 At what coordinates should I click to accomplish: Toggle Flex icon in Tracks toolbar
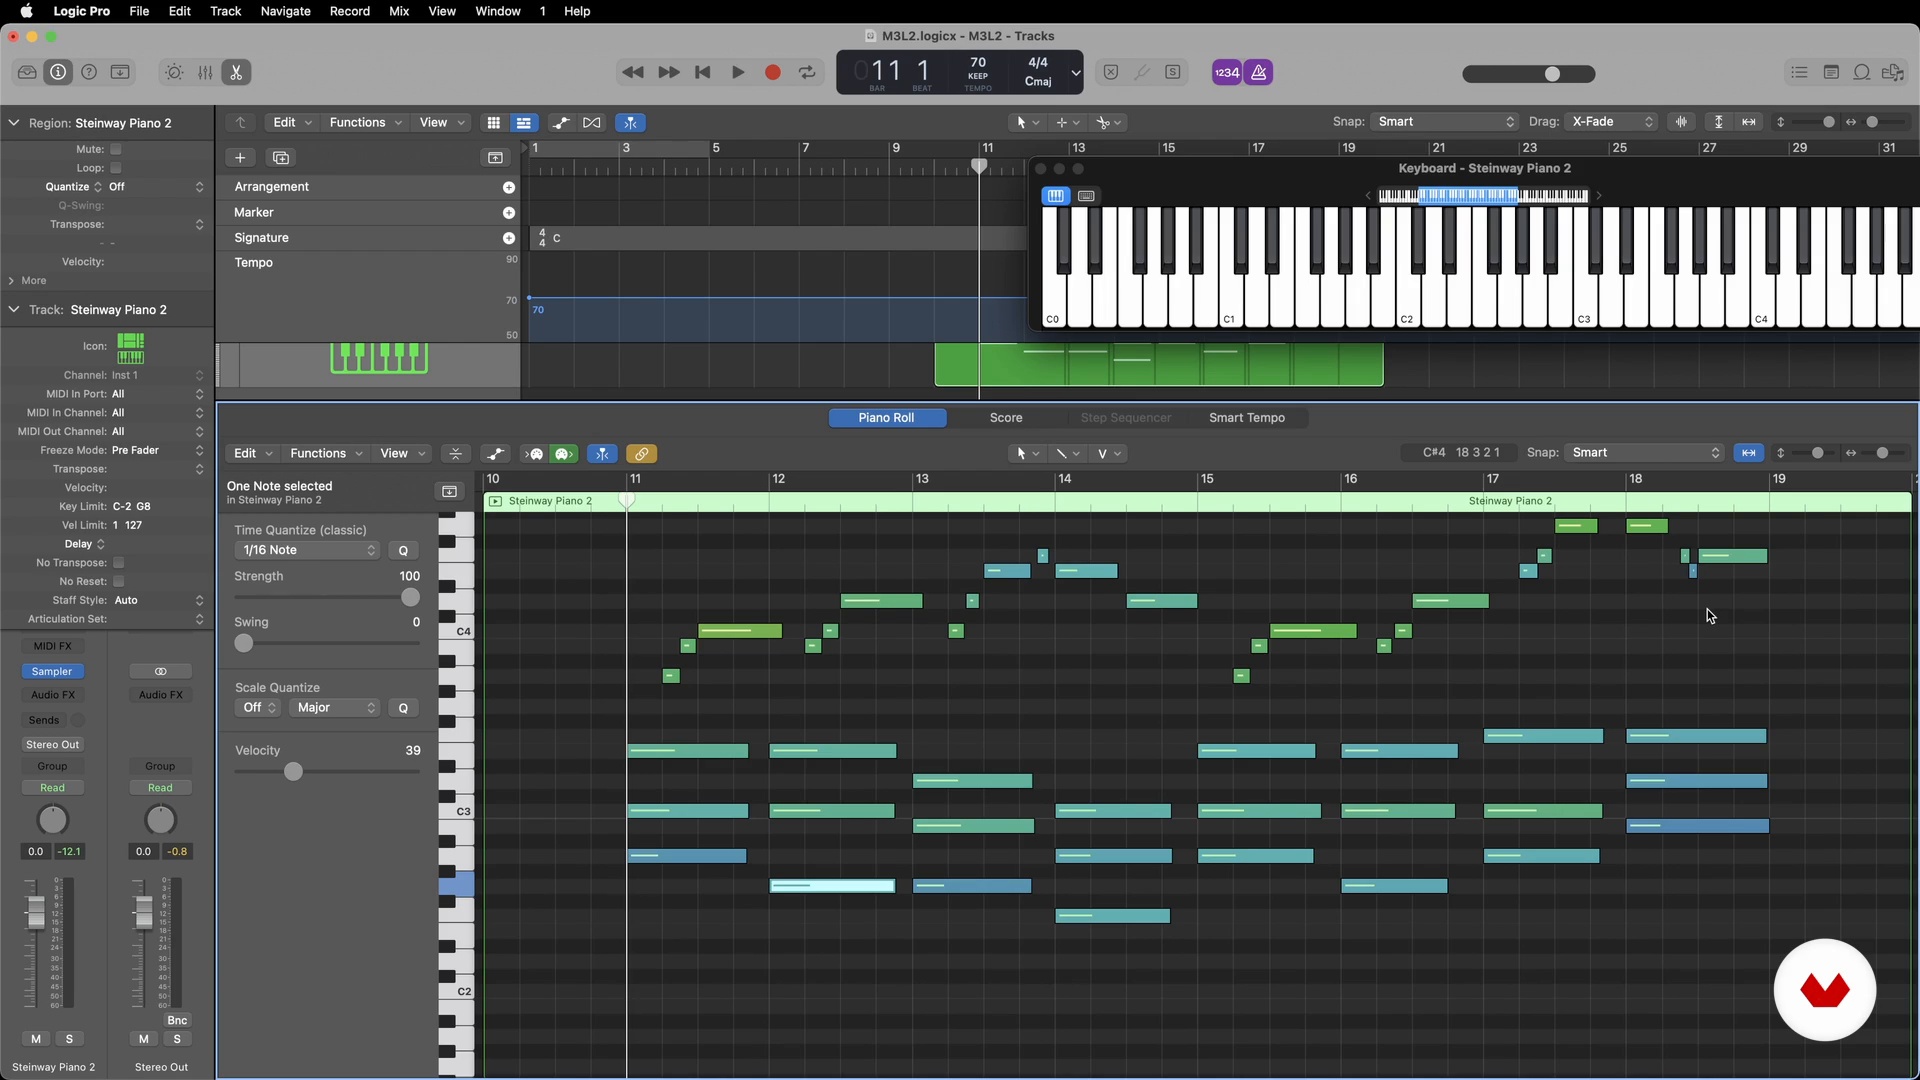coord(592,122)
